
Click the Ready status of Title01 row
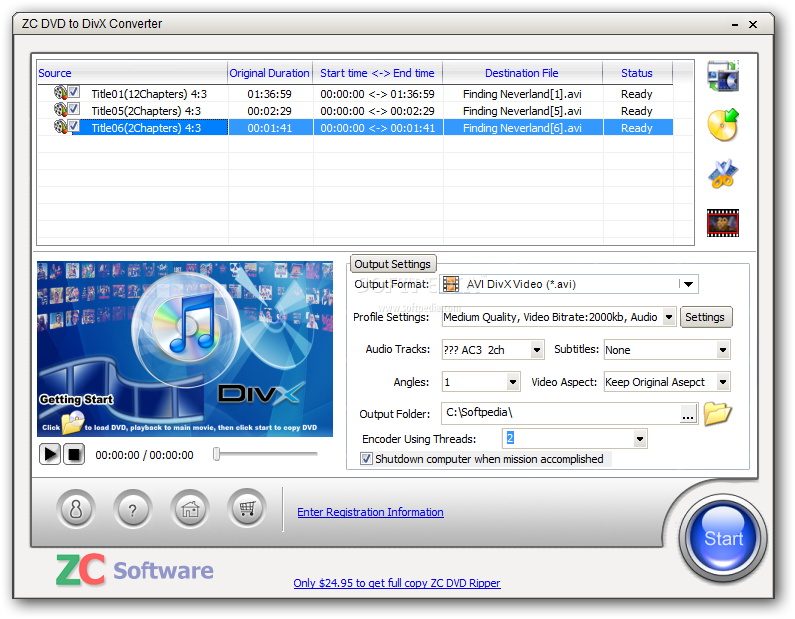(x=637, y=94)
